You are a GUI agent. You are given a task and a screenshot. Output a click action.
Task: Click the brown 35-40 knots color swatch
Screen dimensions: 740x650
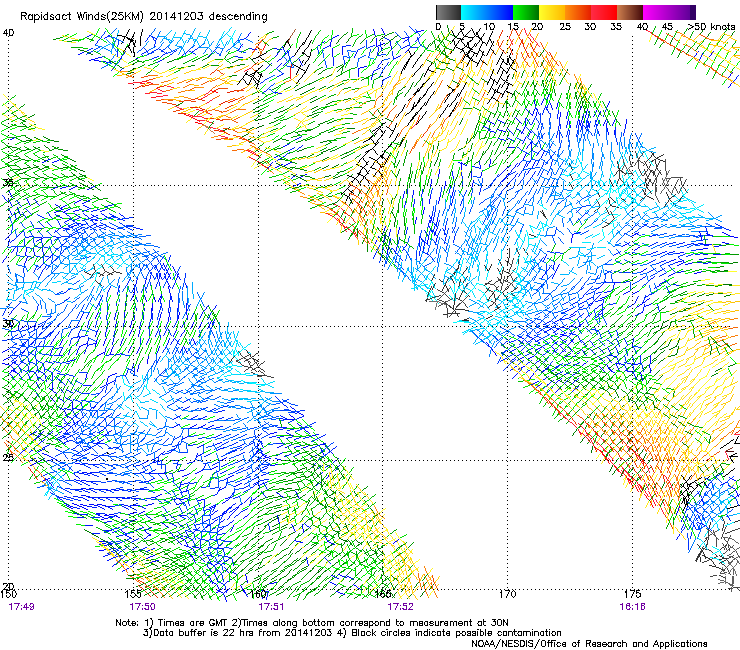coord(630,12)
